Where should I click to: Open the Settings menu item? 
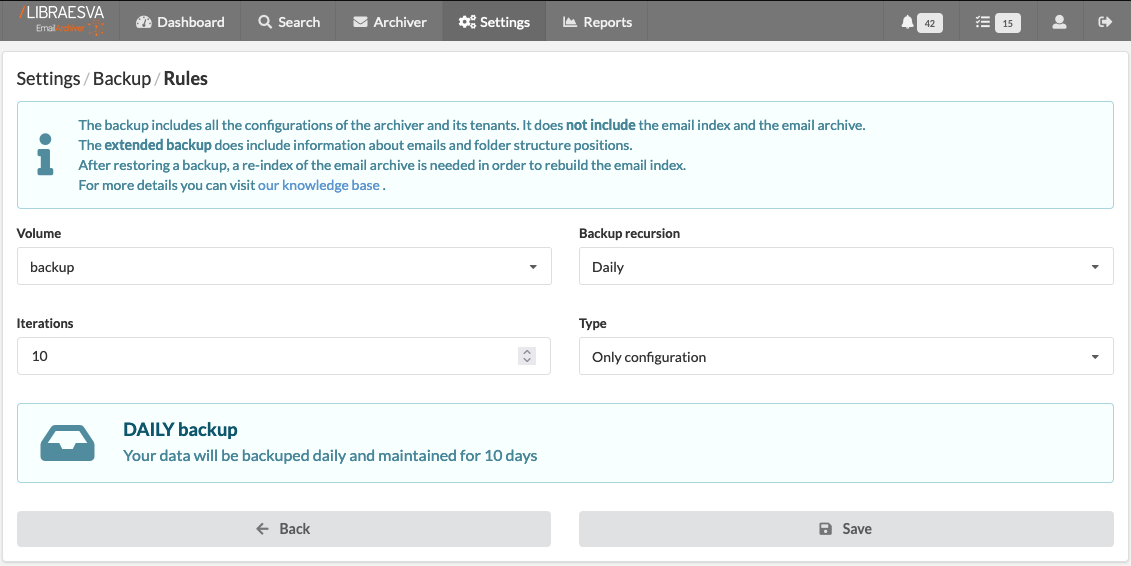pyautogui.click(x=494, y=22)
